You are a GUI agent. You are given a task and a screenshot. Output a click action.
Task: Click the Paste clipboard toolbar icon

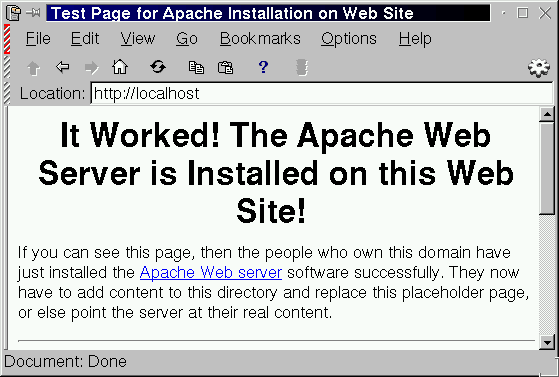point(225,67)
